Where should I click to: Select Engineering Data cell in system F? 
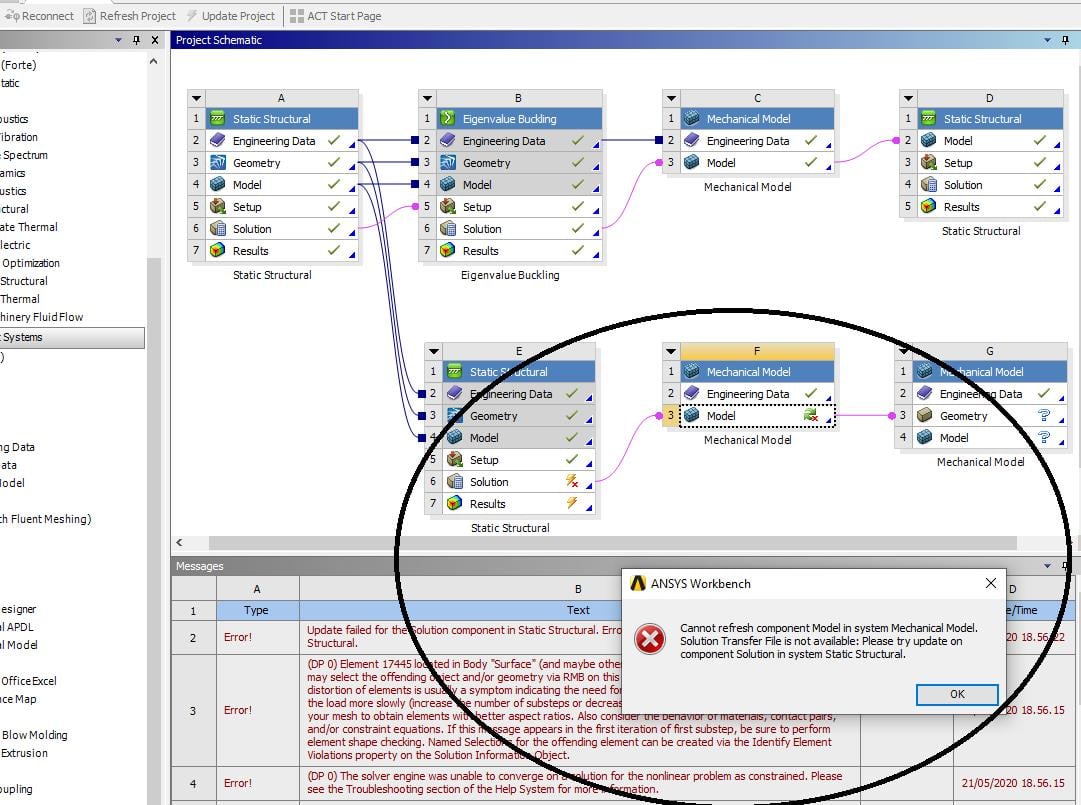[758, 394]
